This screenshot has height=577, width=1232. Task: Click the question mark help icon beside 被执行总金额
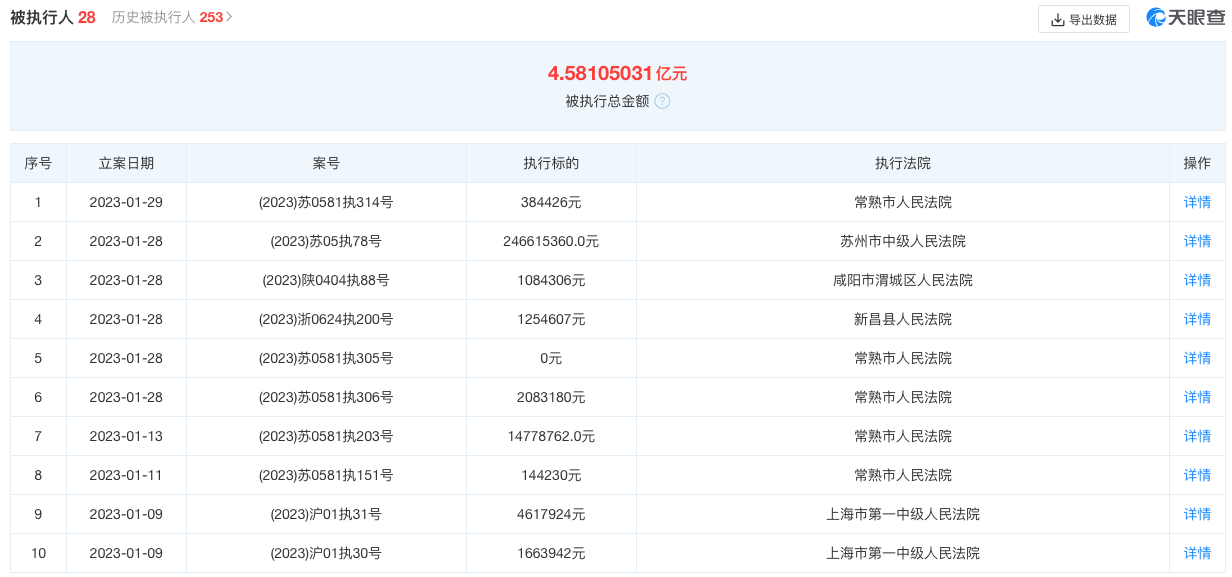pos(662,101)
